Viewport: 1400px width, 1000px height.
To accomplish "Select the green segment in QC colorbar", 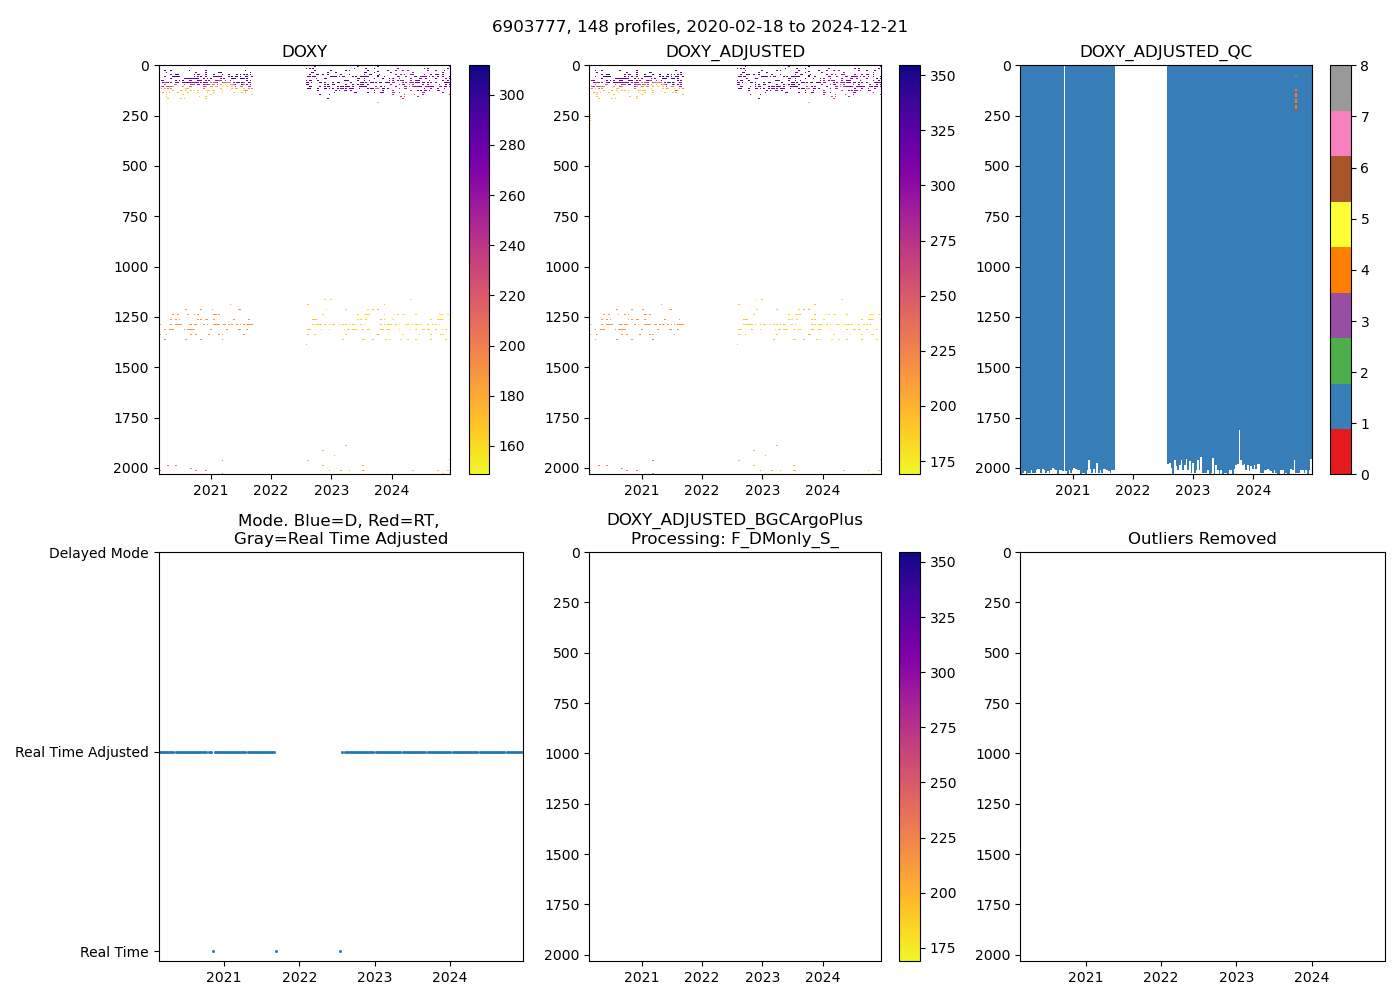I will point(1340,360).
